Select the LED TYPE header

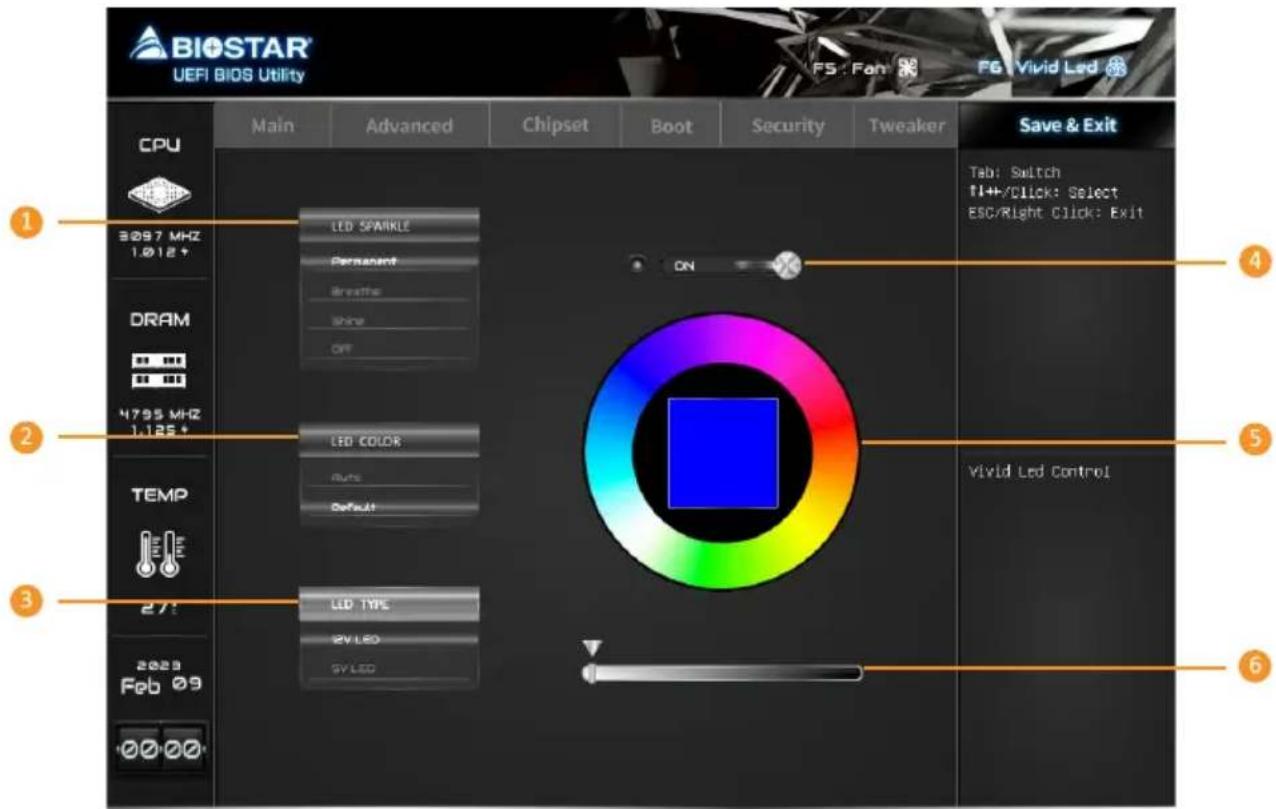click(390, 604)
